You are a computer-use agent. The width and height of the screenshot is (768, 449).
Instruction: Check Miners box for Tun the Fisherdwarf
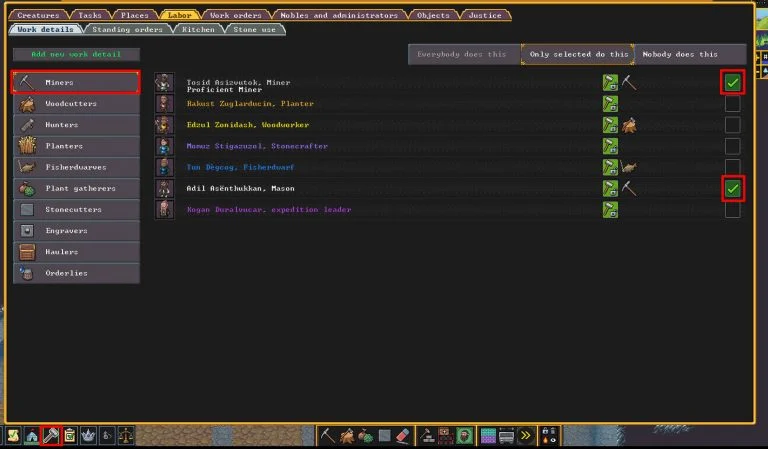click(x=733, y=167)
